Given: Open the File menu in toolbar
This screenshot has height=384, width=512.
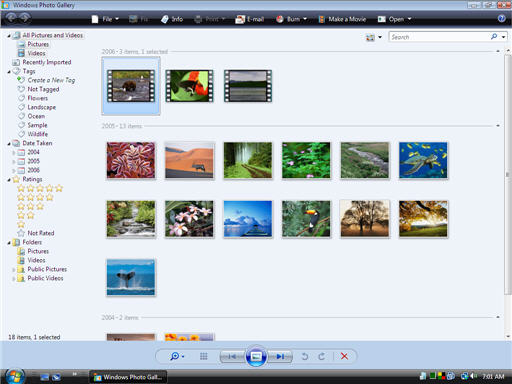Looking at the screenshot, I should 105,19.
